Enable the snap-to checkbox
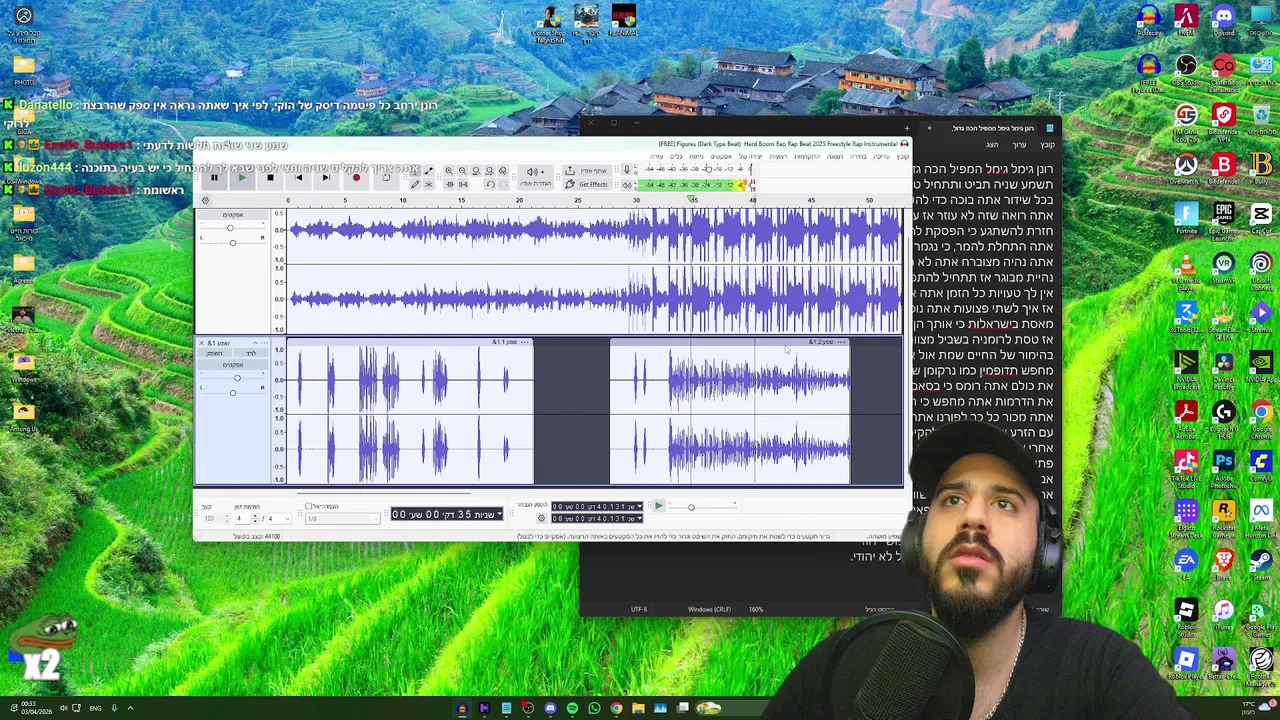 [308, 506]
